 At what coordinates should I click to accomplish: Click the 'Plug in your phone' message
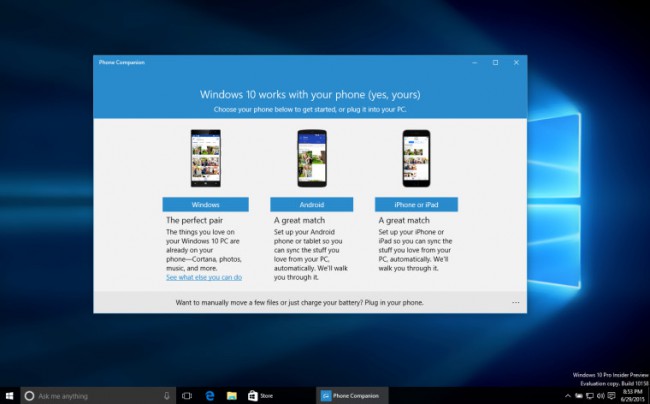(299, 302)
